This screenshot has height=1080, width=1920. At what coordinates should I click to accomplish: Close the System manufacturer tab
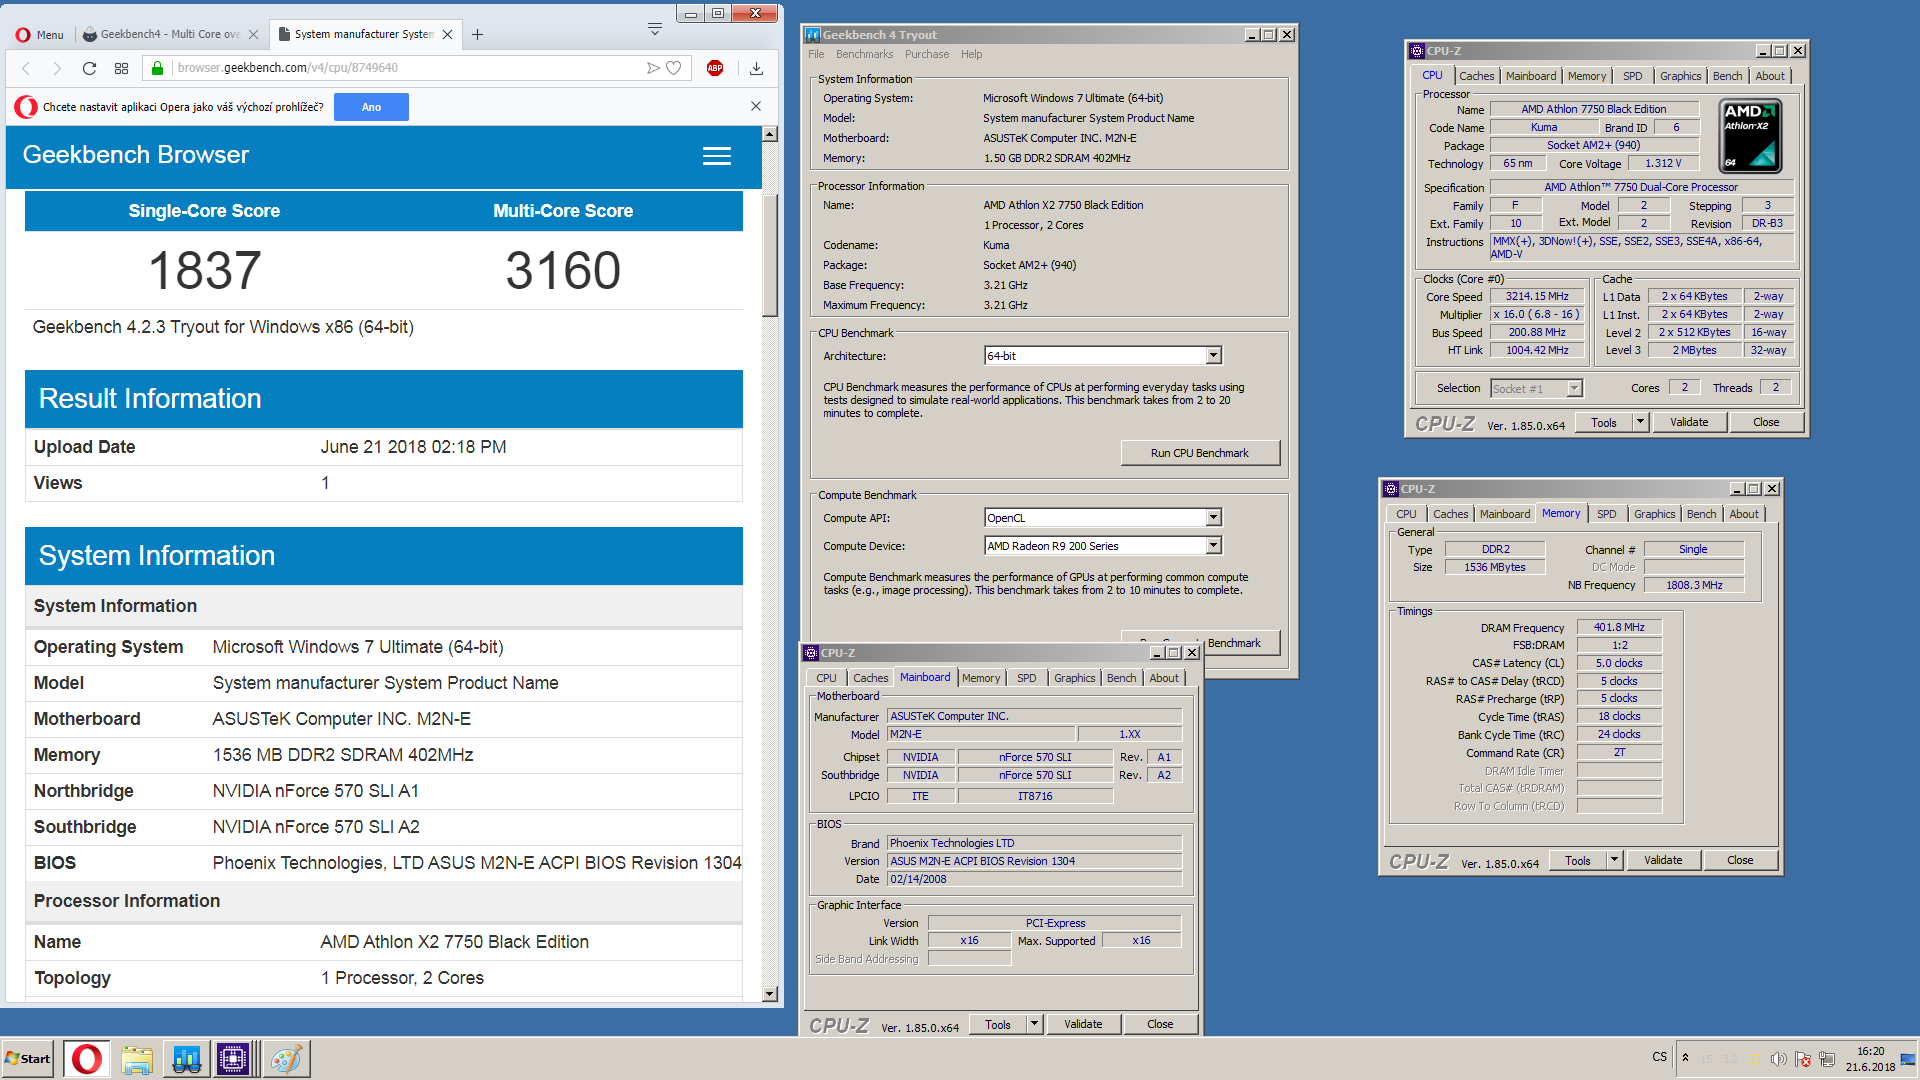[x=447, y=34]
